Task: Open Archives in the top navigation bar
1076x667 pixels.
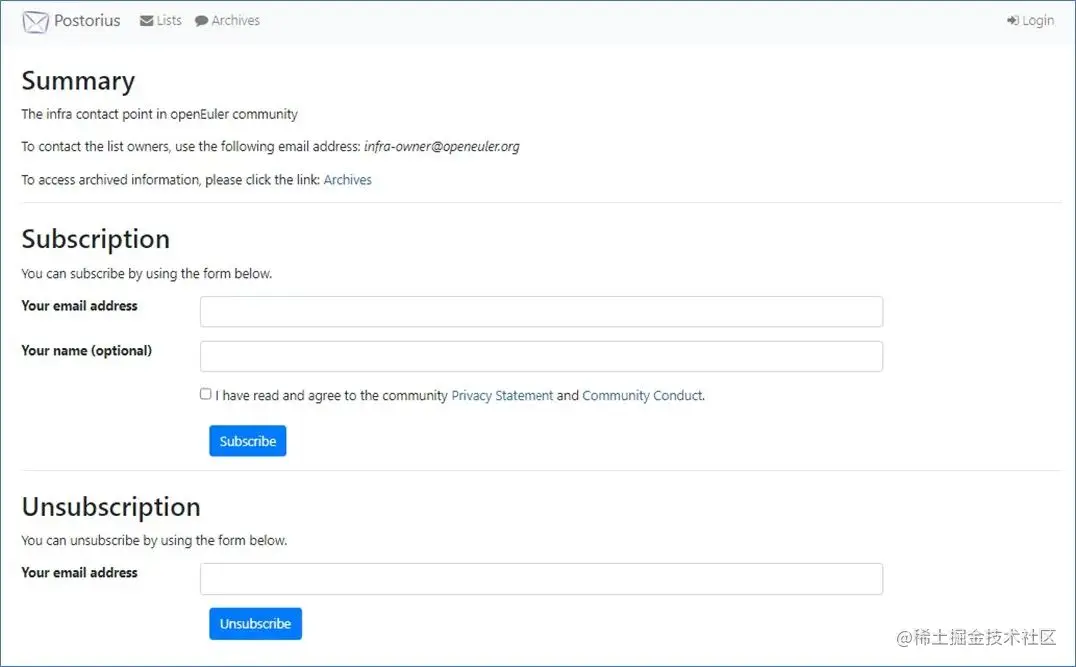Action: pos(227,21)
